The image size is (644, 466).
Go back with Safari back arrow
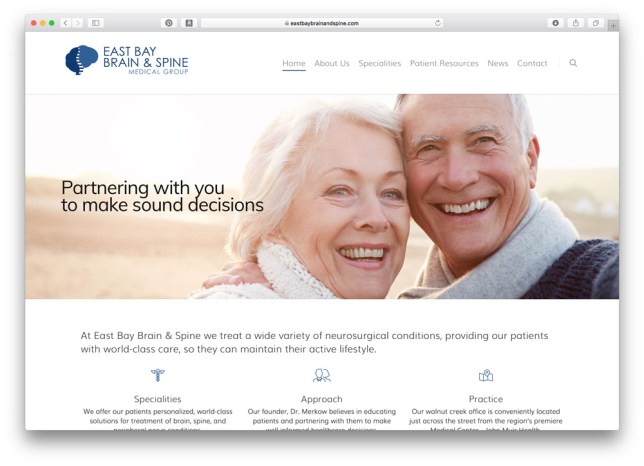(x=66, y=23)
